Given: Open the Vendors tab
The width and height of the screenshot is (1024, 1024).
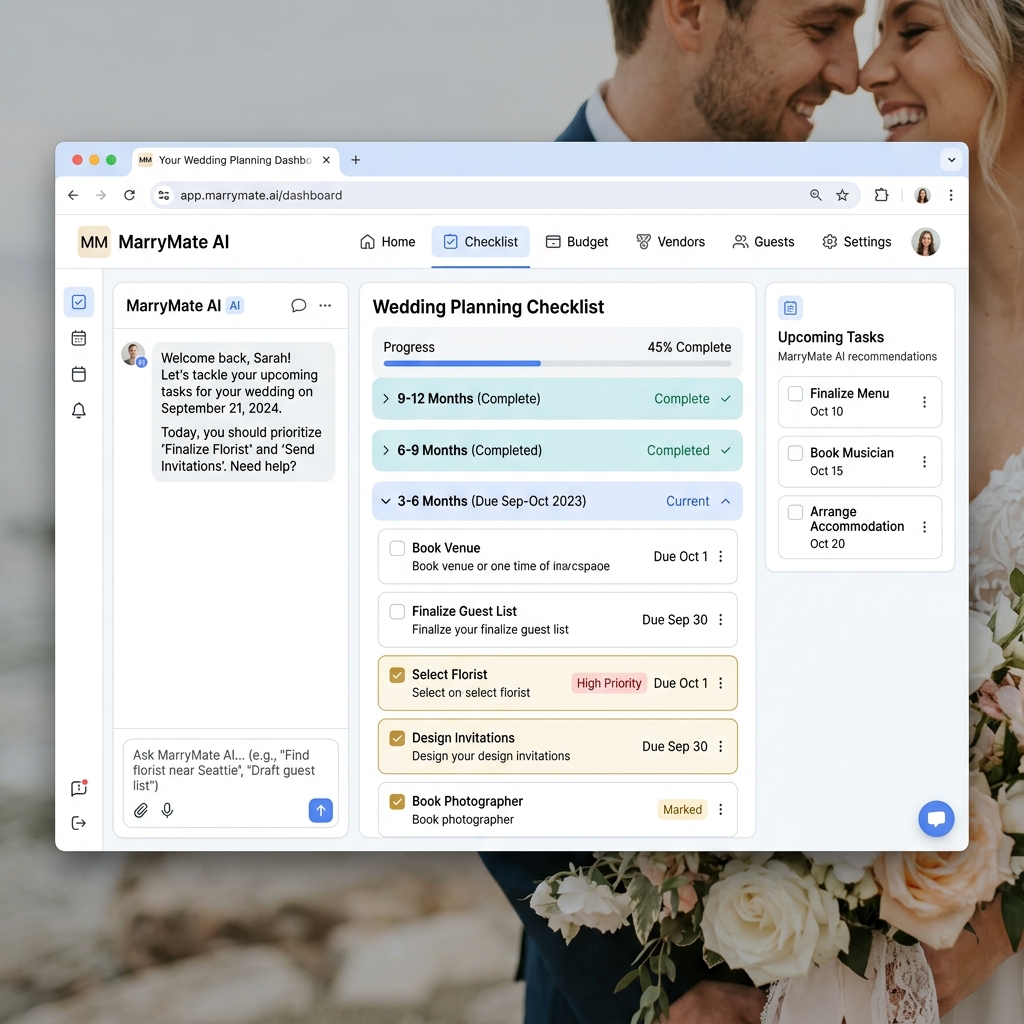Looking at the screenshot, I should [671, 241].
